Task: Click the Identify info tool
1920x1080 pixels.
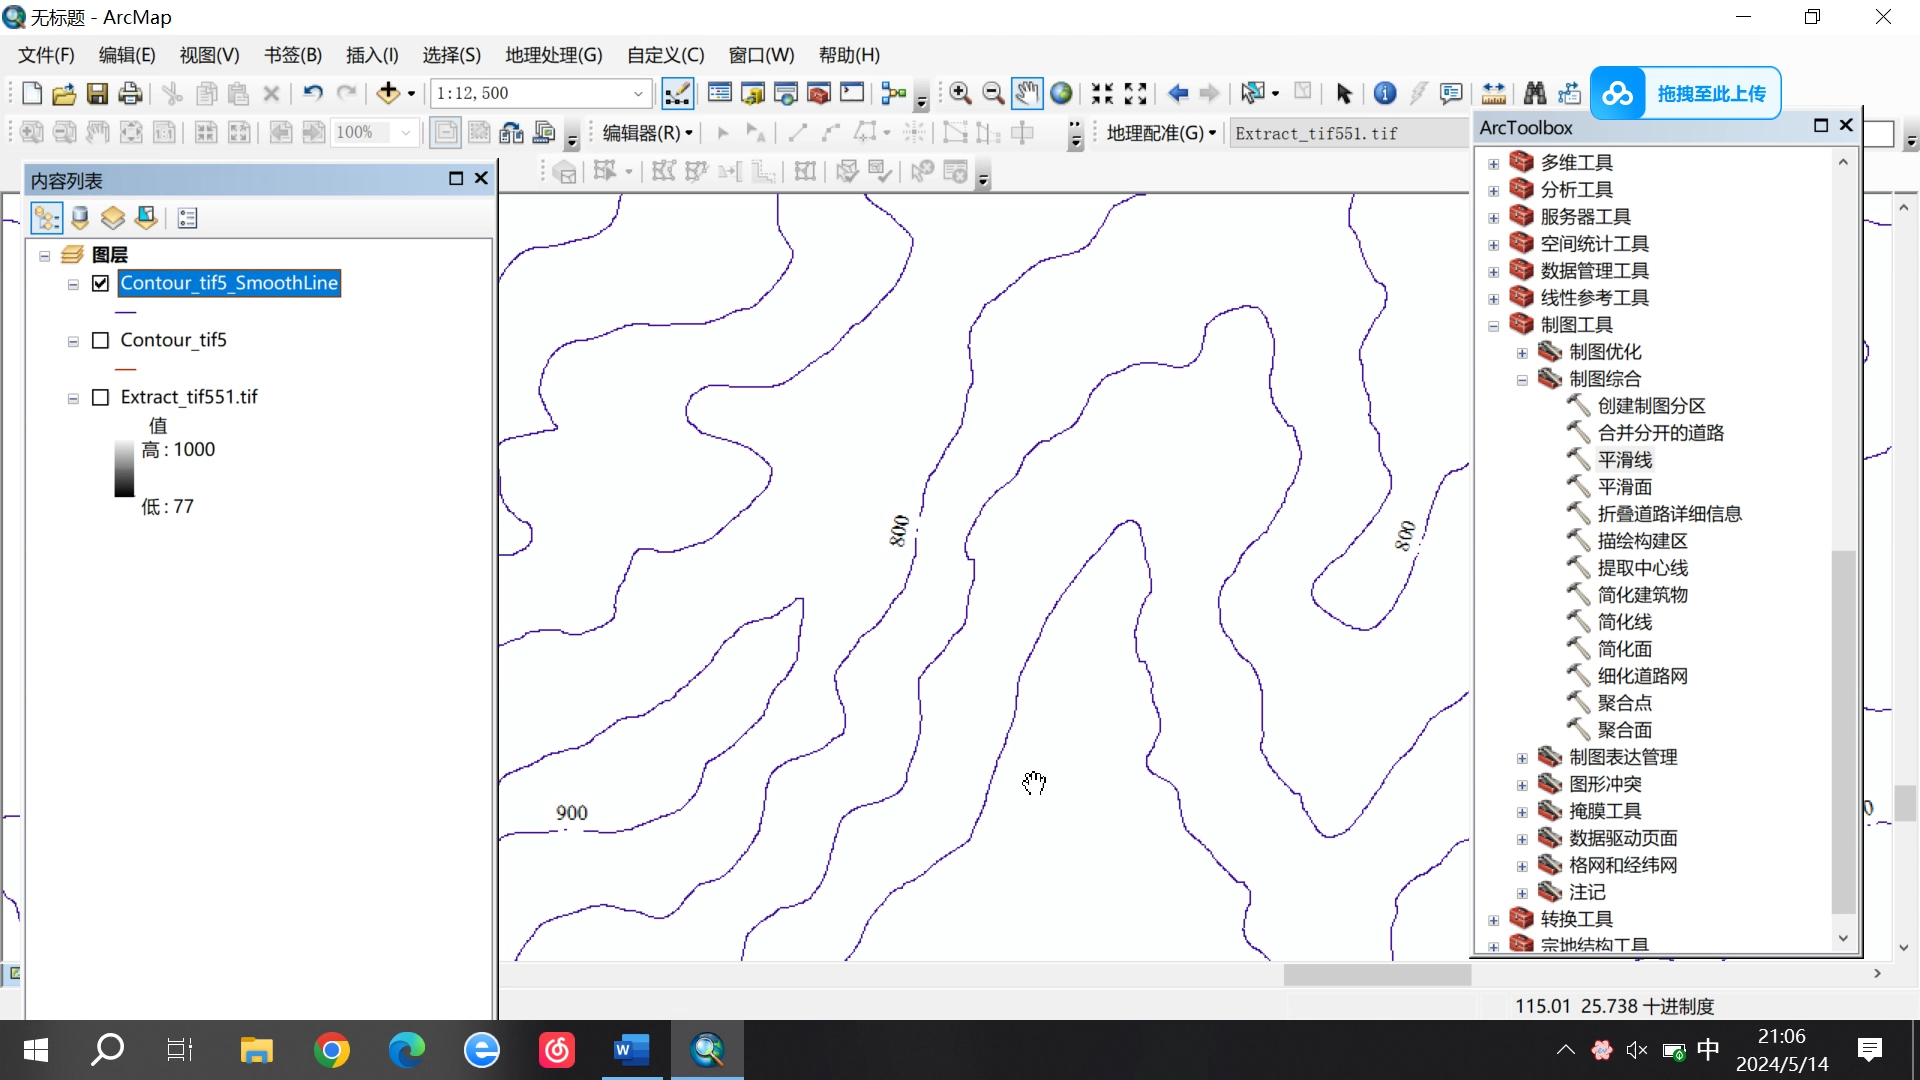Action: click(x=1385, y=93)
